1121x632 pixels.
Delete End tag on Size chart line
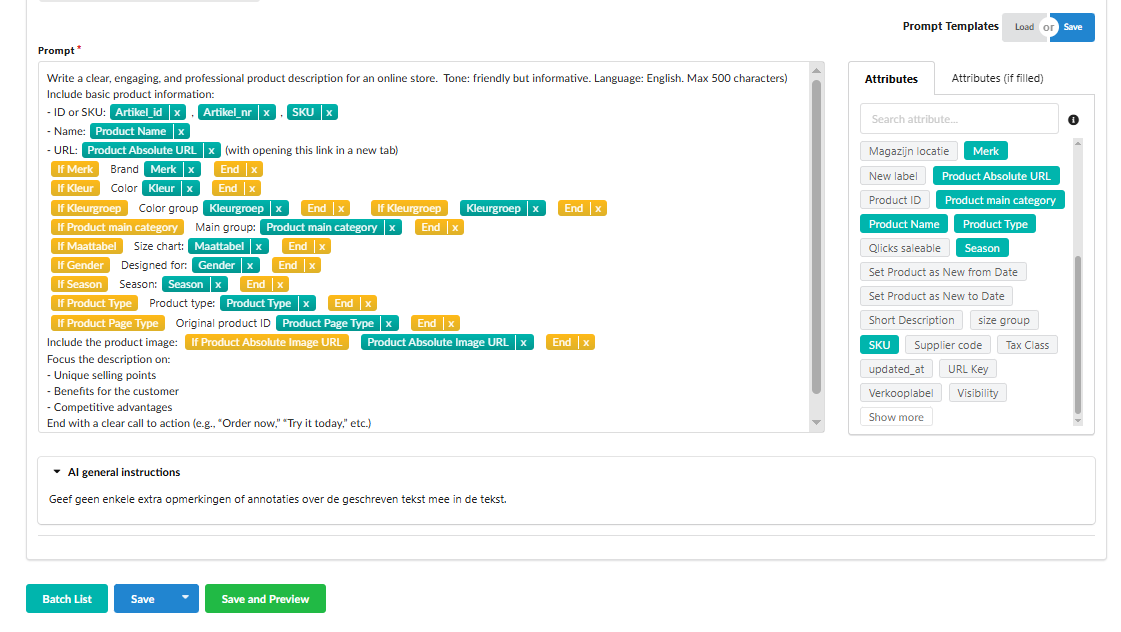click(322, 247)
